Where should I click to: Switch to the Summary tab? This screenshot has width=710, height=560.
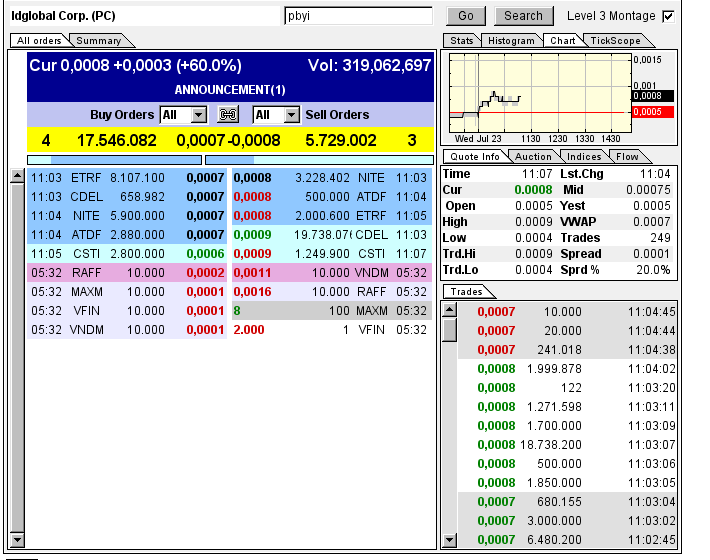click(x=98, y=40)
